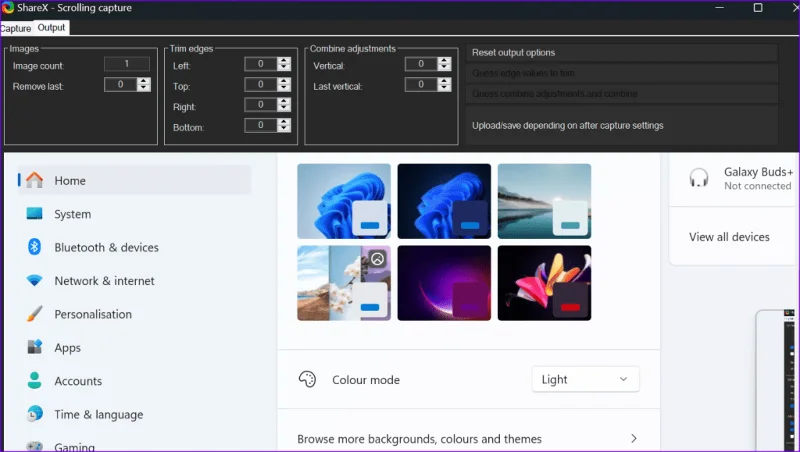Click the Galaxy Buds+ headphones icon

[698, 178]
